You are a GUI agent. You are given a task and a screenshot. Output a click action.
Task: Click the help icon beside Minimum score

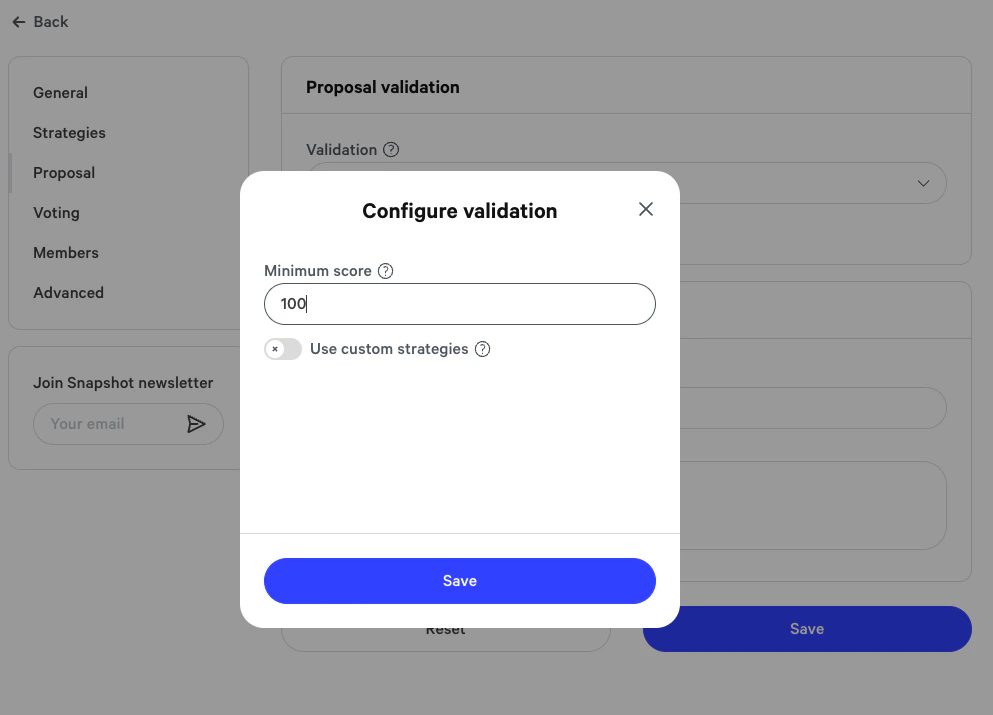pyautogui.click(x=385, y=270)
